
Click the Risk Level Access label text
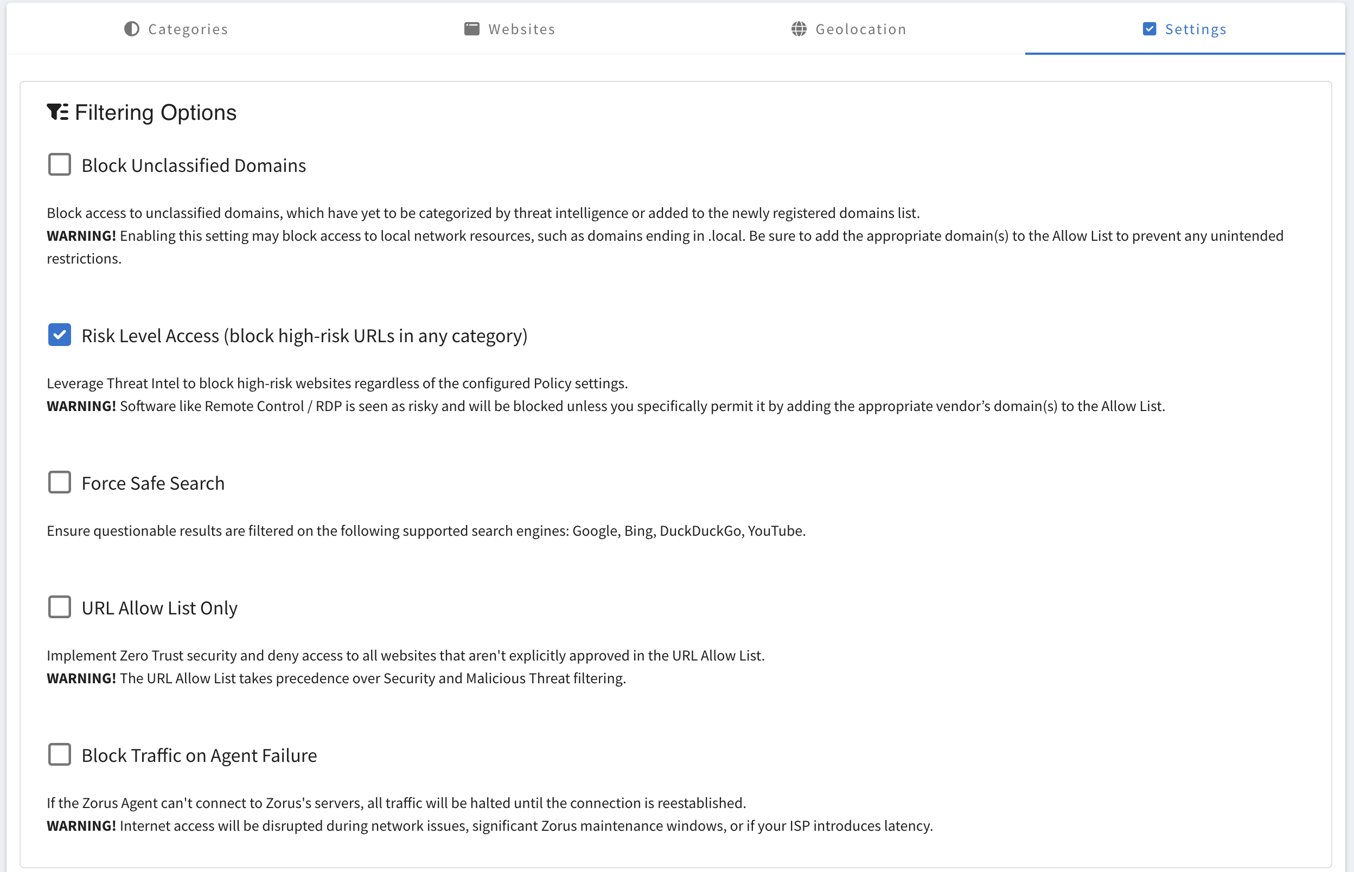click(304, 336)
